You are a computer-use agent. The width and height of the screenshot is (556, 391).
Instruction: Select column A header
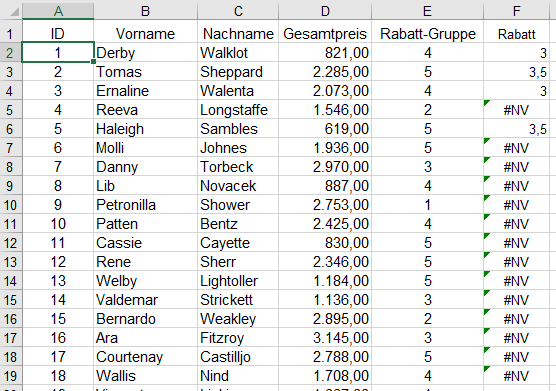coord(58,11)
